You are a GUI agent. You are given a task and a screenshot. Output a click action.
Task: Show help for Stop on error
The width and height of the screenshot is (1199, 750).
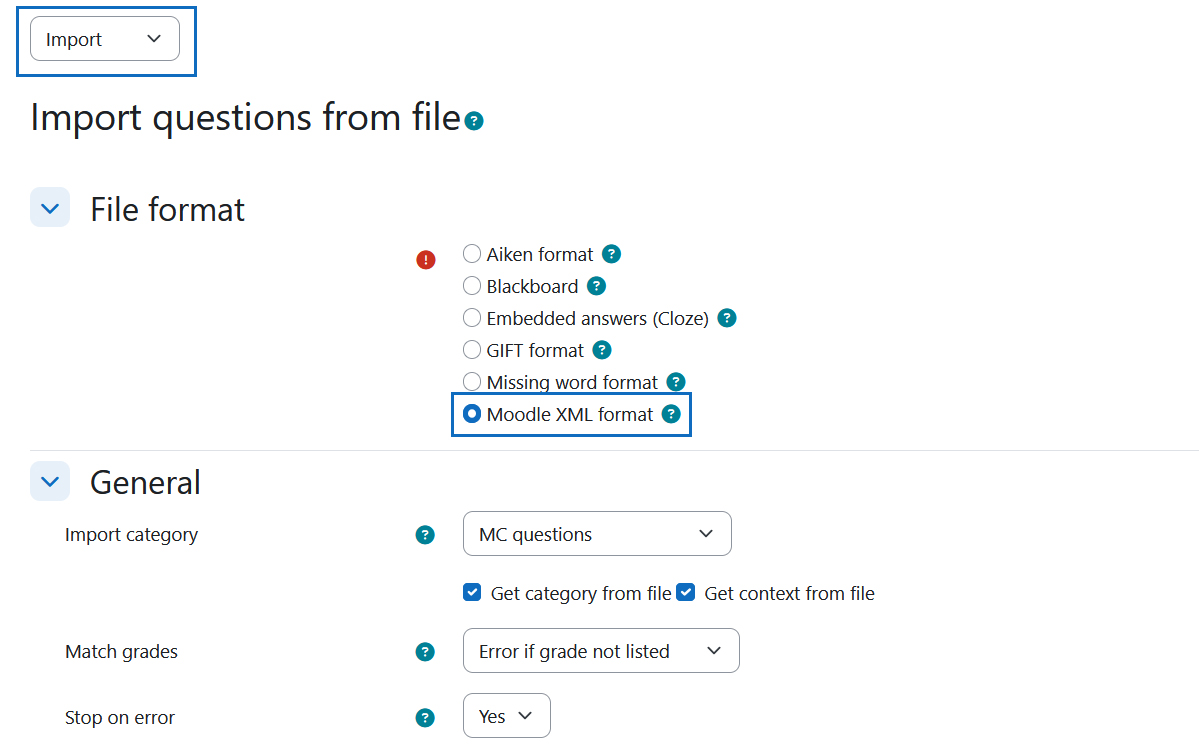tap(425, 718)
